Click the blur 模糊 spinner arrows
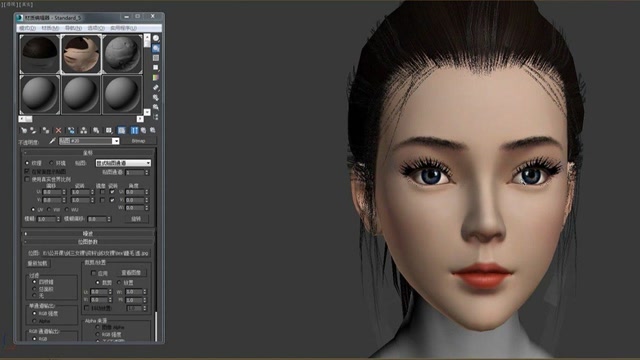The image size is (640, 360). tap(58, 219)
